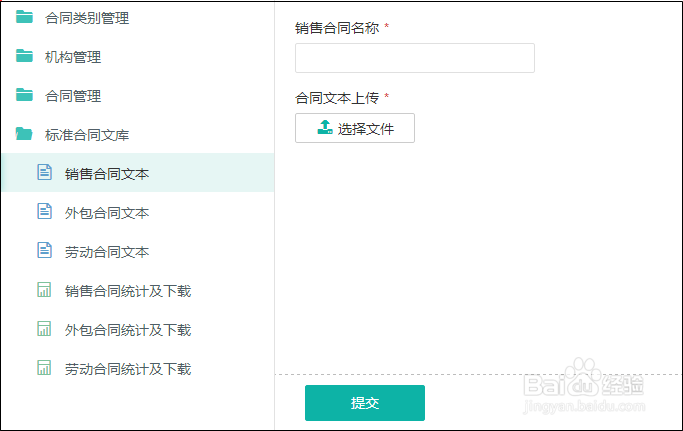Screen dimensions: 683x431
Task: Open 外包合同文本 in the sidebar
Action: click(x=107, y=213)
